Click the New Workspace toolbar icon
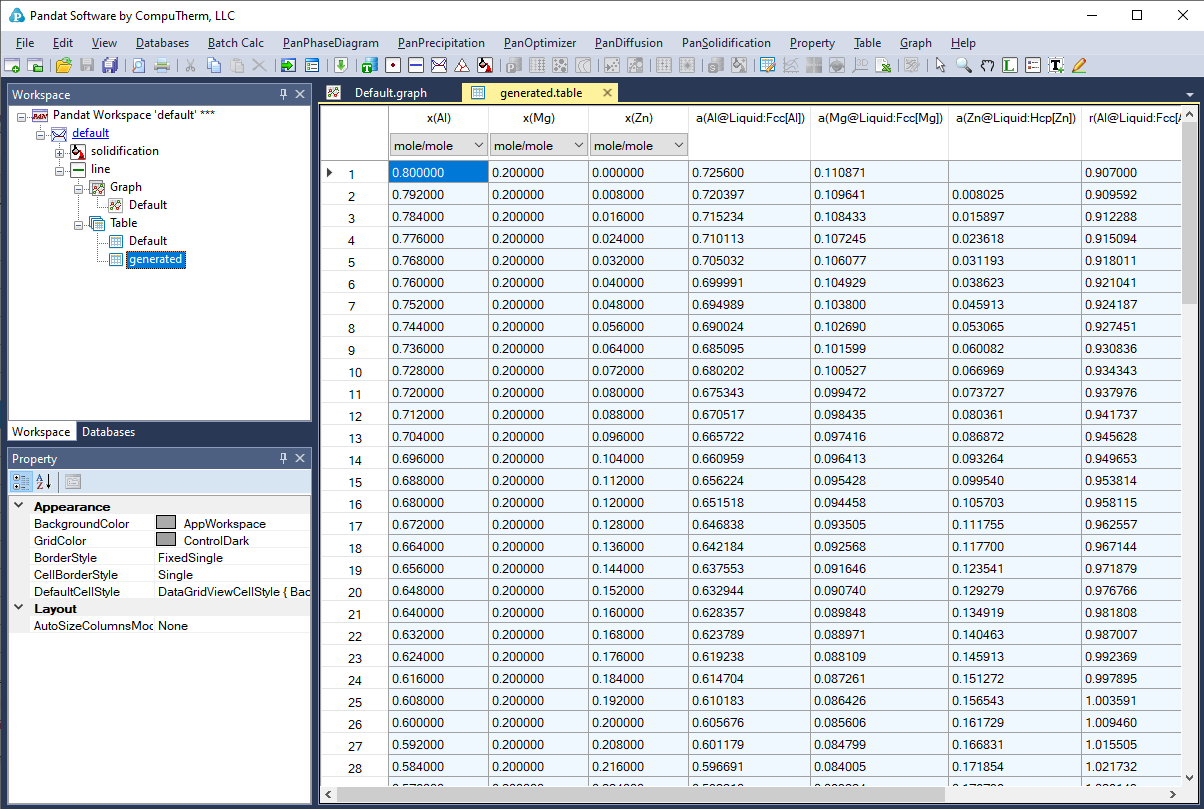 pyautogui.click(x=13, y=66)
